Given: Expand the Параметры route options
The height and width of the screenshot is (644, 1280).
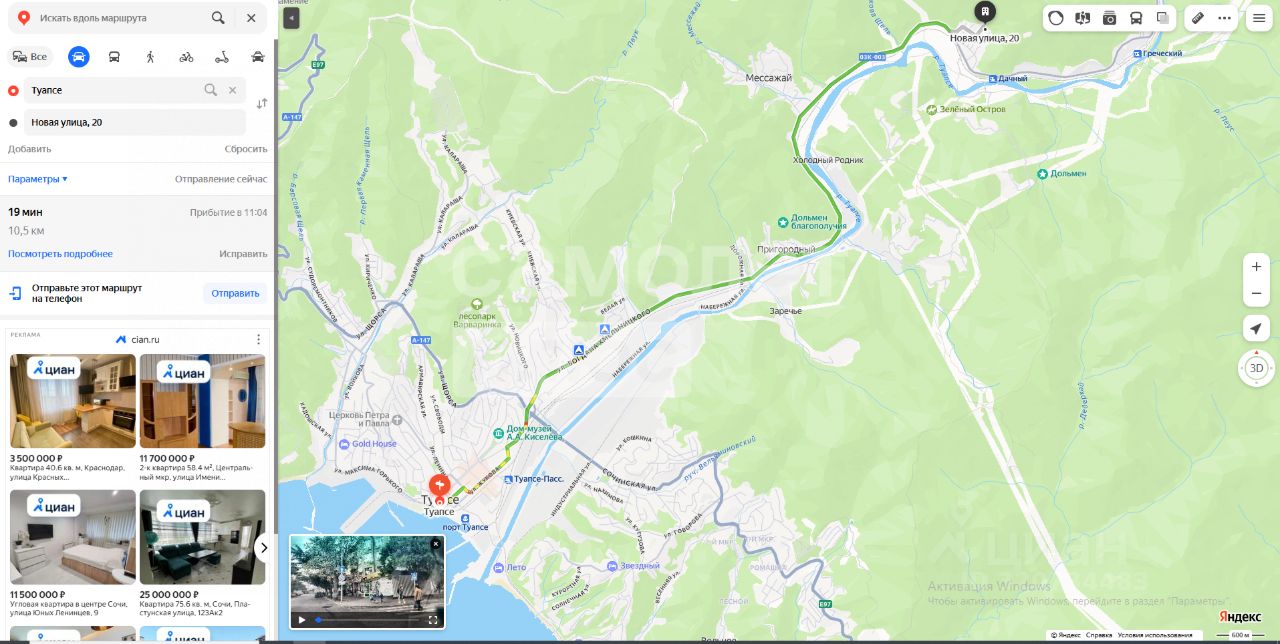Looking at the screenshot, I should click(38, 179).
